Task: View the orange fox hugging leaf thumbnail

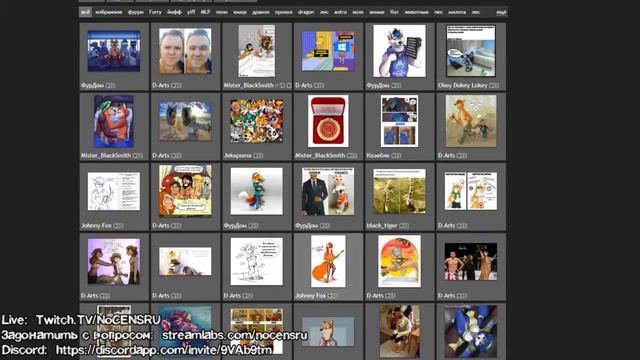Action: [x=114, y=121]
